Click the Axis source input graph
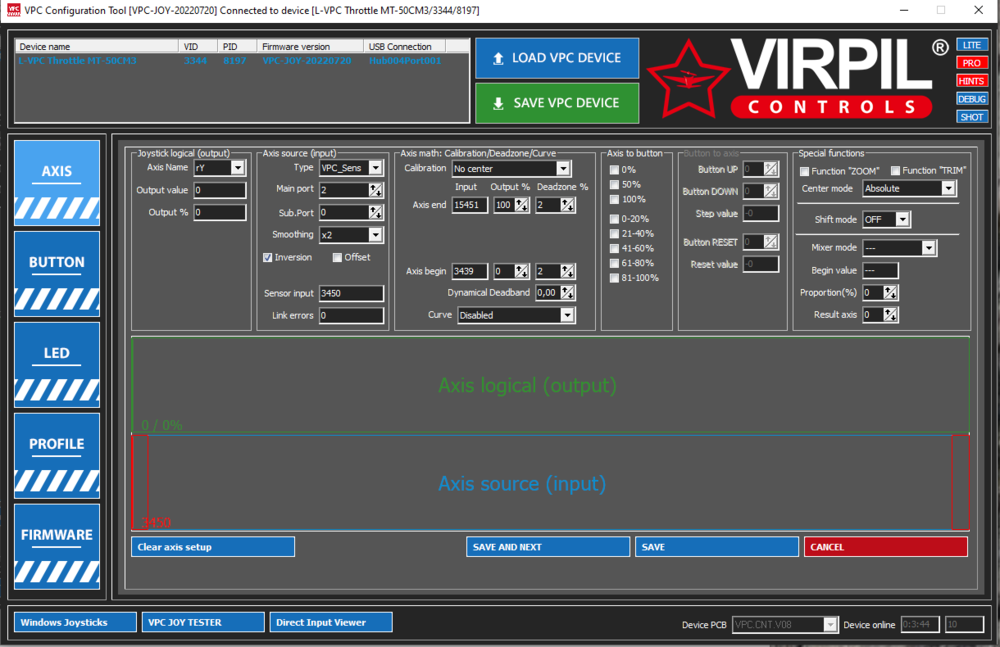 tap(550, 483)
